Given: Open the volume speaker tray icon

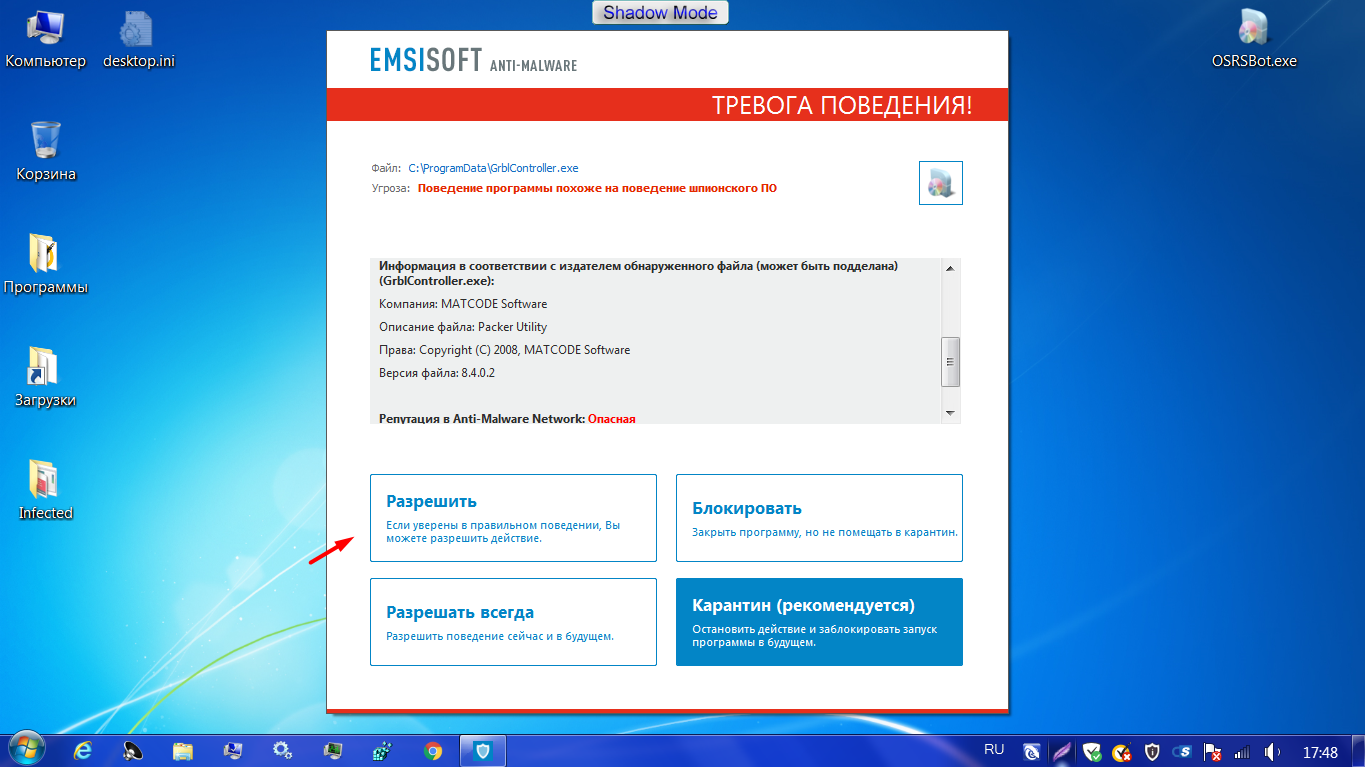Looking at the screenshot, I should 1273,751.
